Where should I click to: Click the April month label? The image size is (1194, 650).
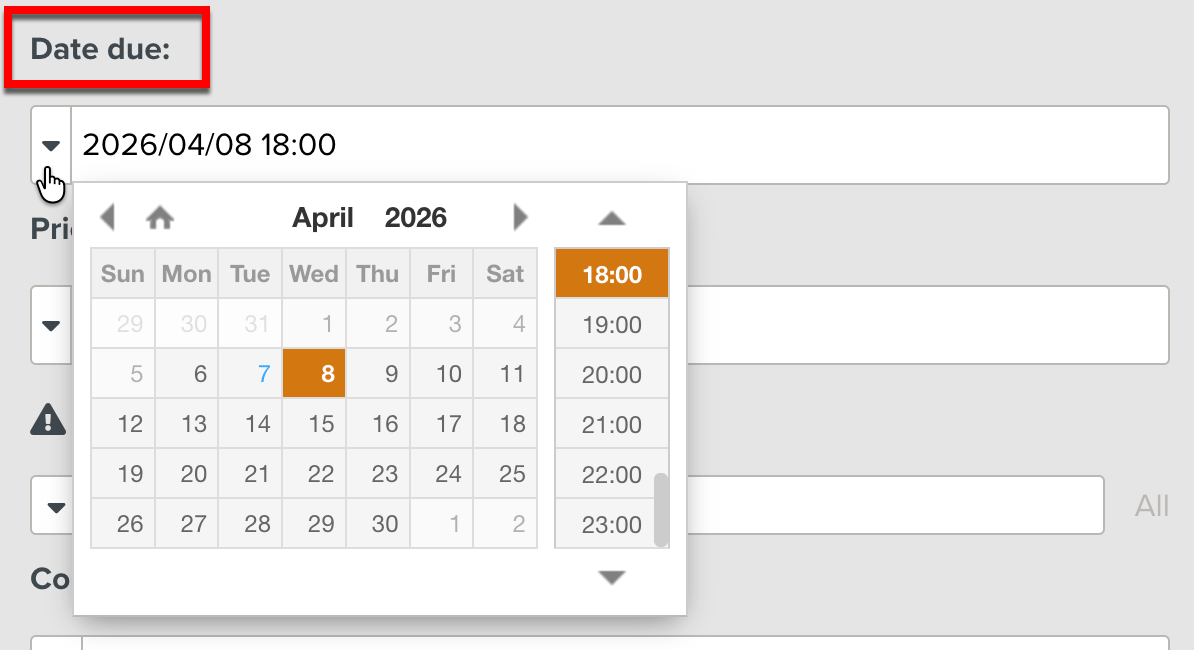[322, 217]
